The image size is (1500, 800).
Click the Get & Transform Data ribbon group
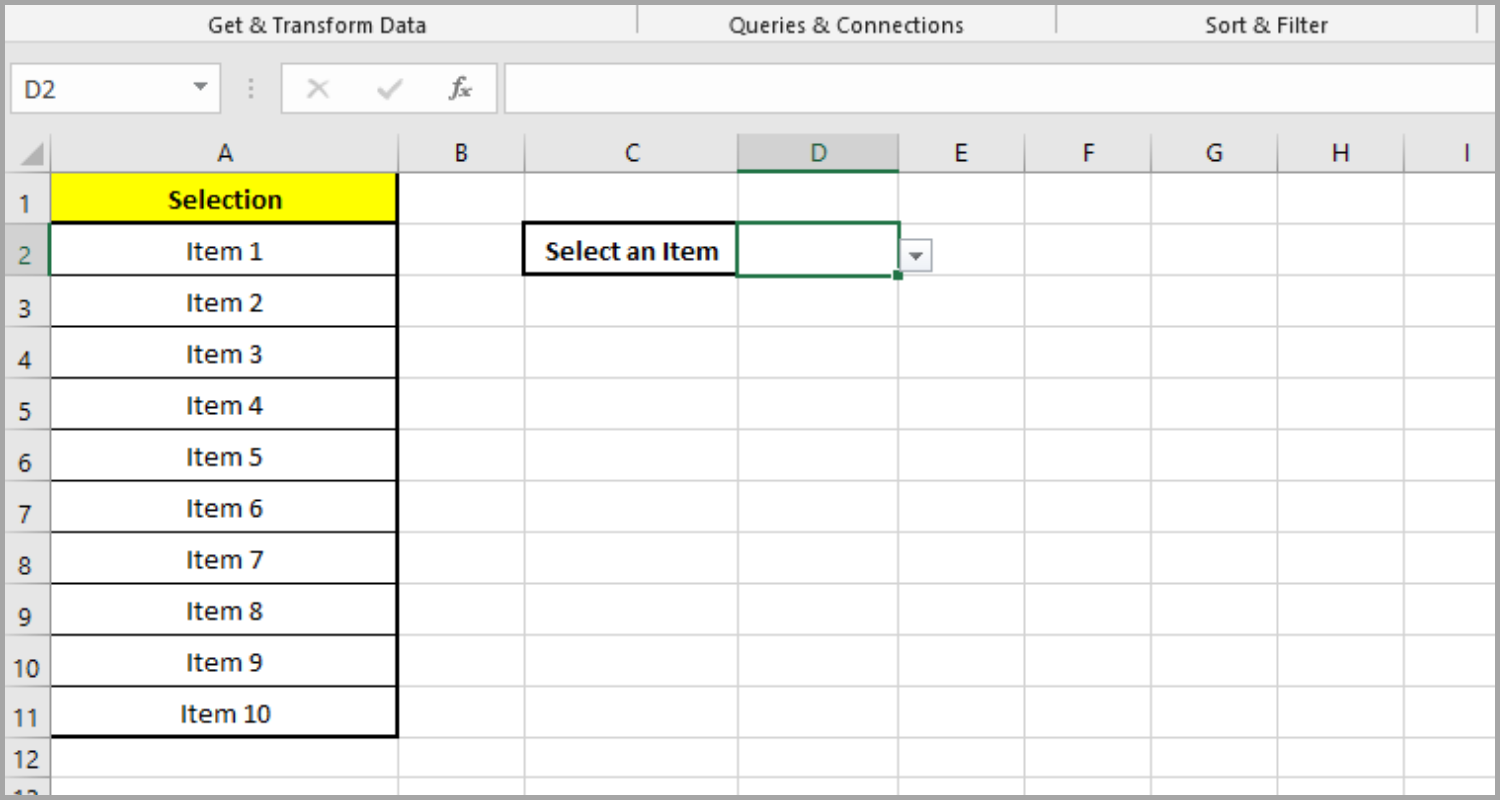(316, 24)
